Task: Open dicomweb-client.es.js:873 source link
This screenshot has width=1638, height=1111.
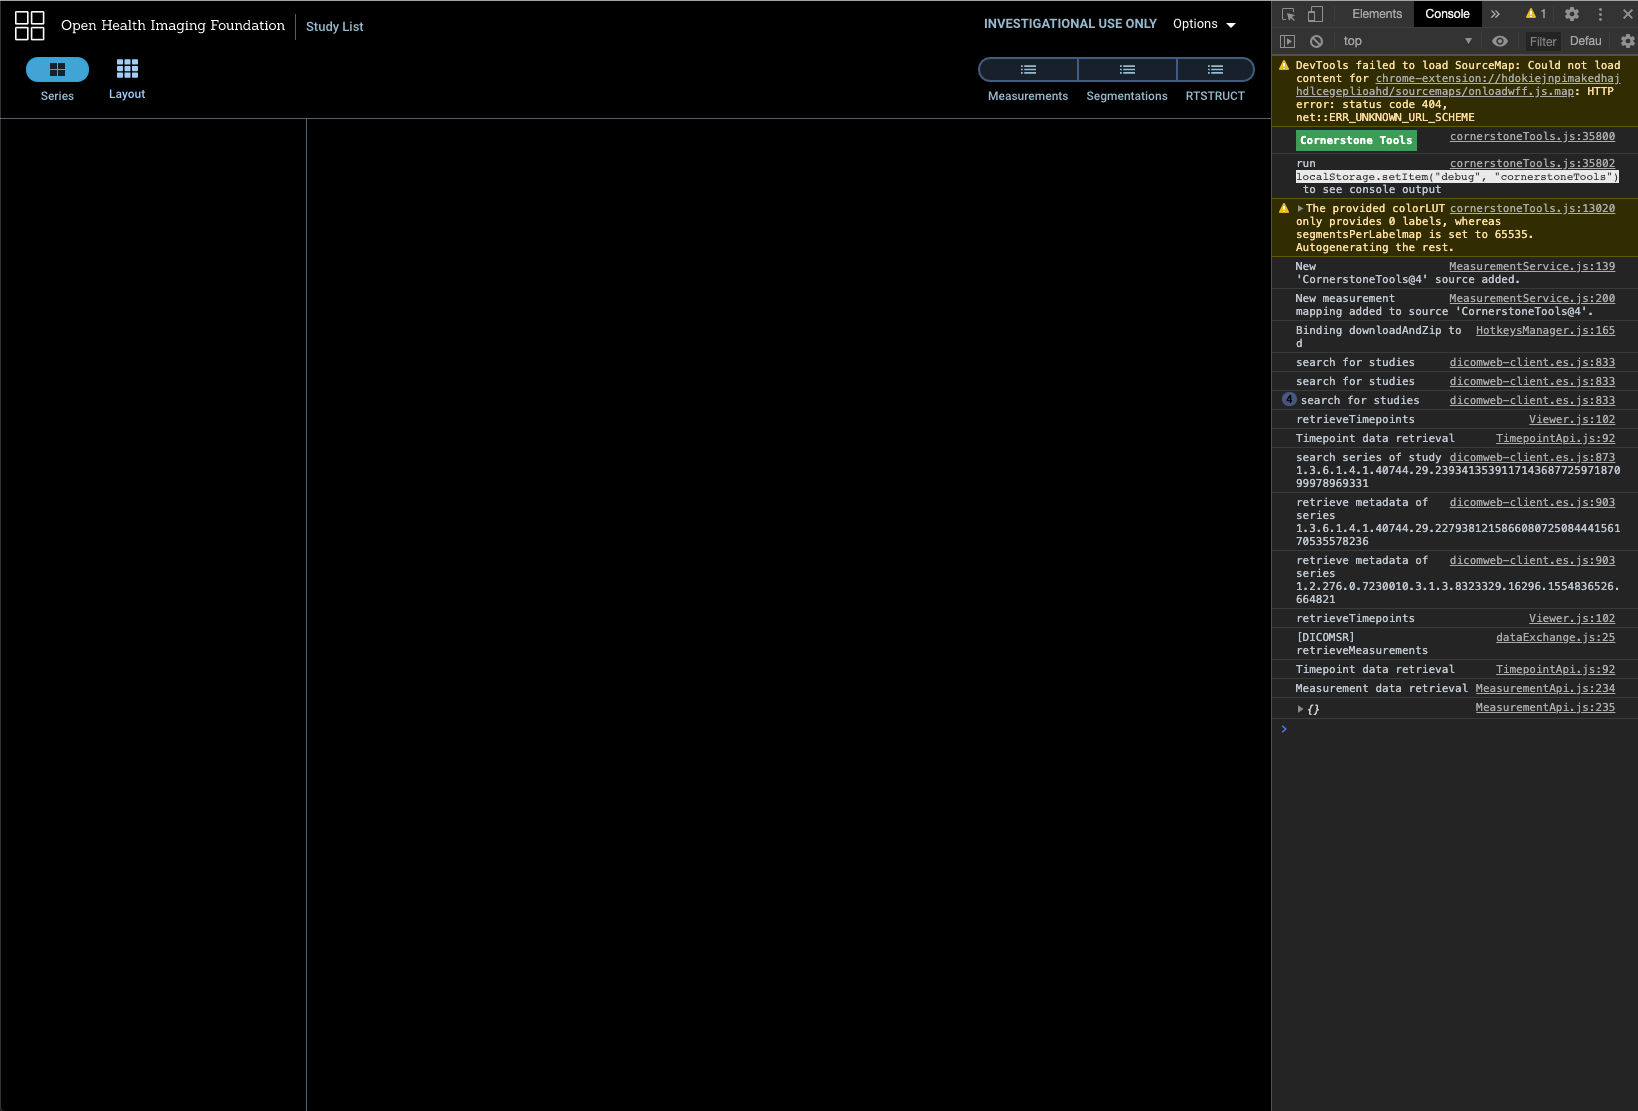Action: click(1532, 457)
